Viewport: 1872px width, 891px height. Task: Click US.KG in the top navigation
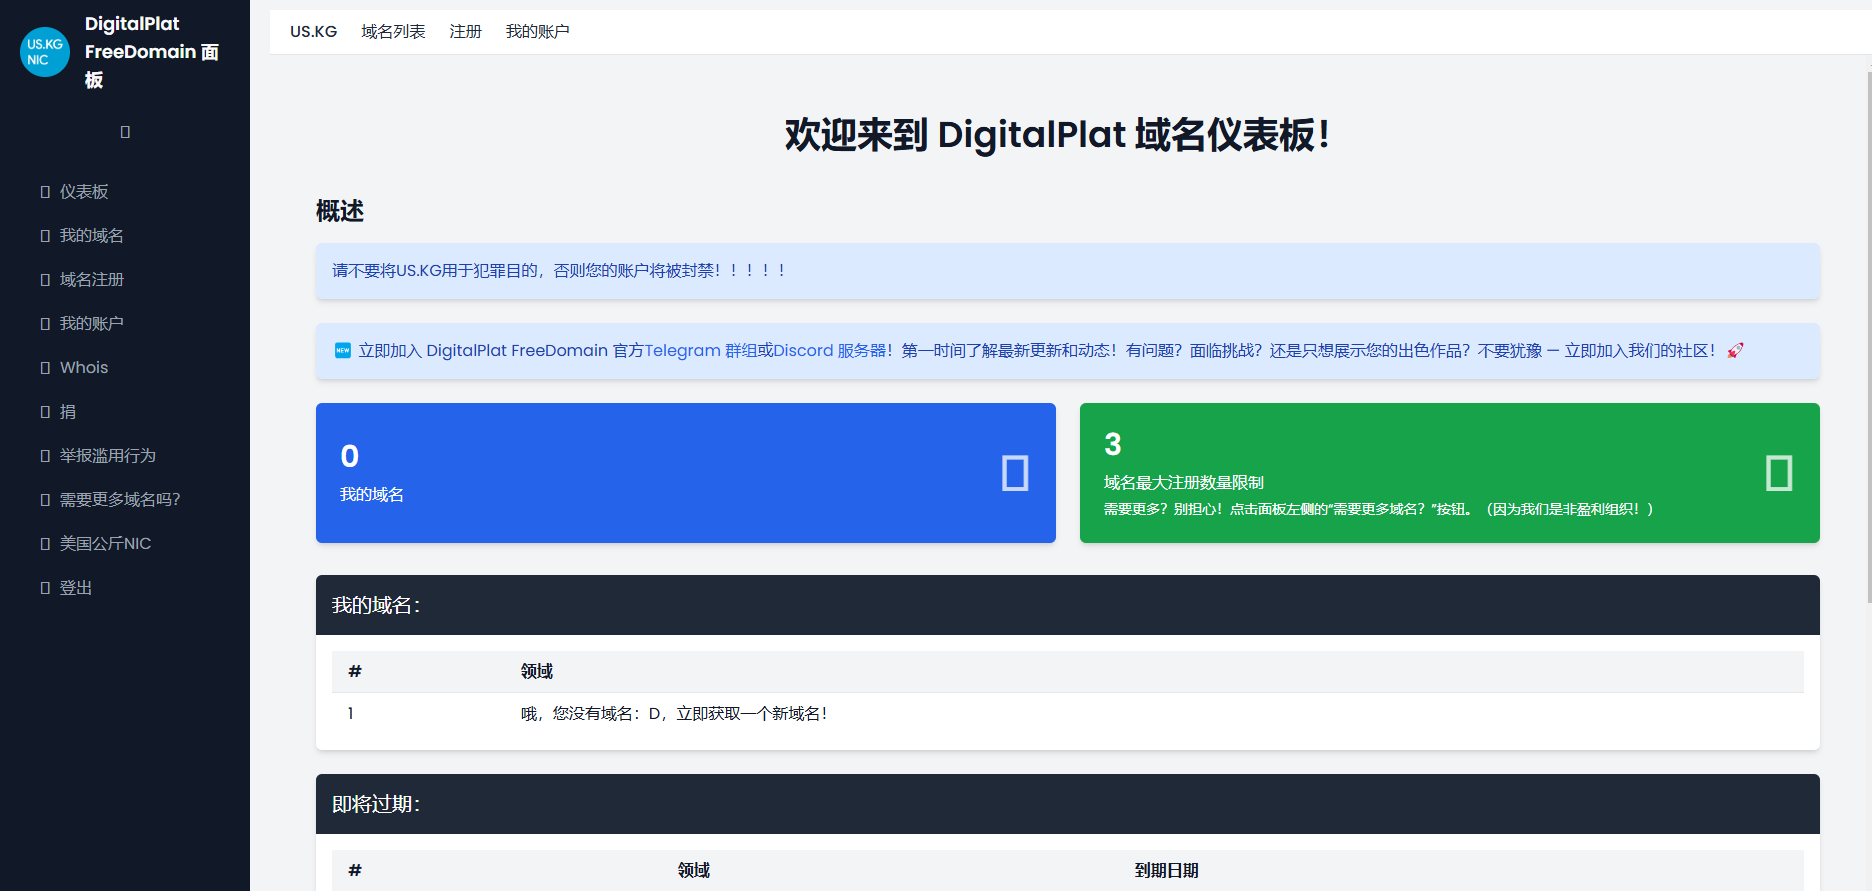[x=314, y=32]
